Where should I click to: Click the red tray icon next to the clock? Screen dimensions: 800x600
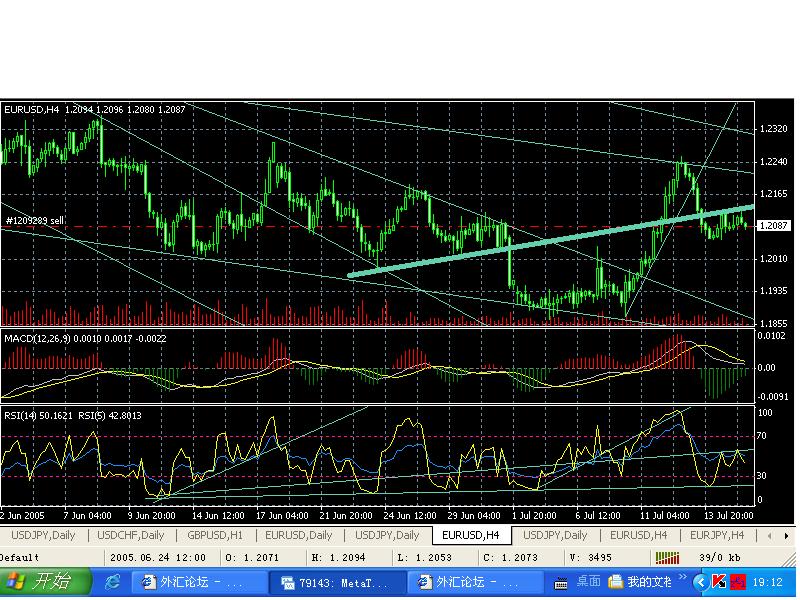click(x=738, y=582)
